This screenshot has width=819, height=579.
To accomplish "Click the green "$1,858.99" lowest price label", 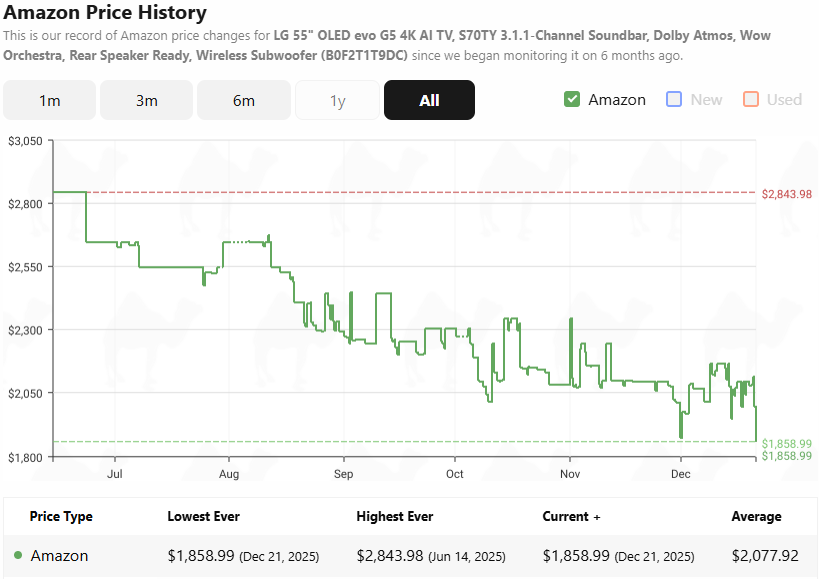I will (x=787, y=442).
